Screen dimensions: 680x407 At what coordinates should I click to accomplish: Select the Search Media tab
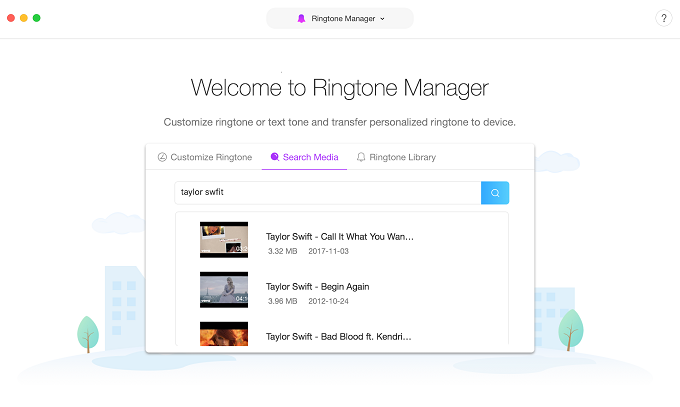click(304, 157)
